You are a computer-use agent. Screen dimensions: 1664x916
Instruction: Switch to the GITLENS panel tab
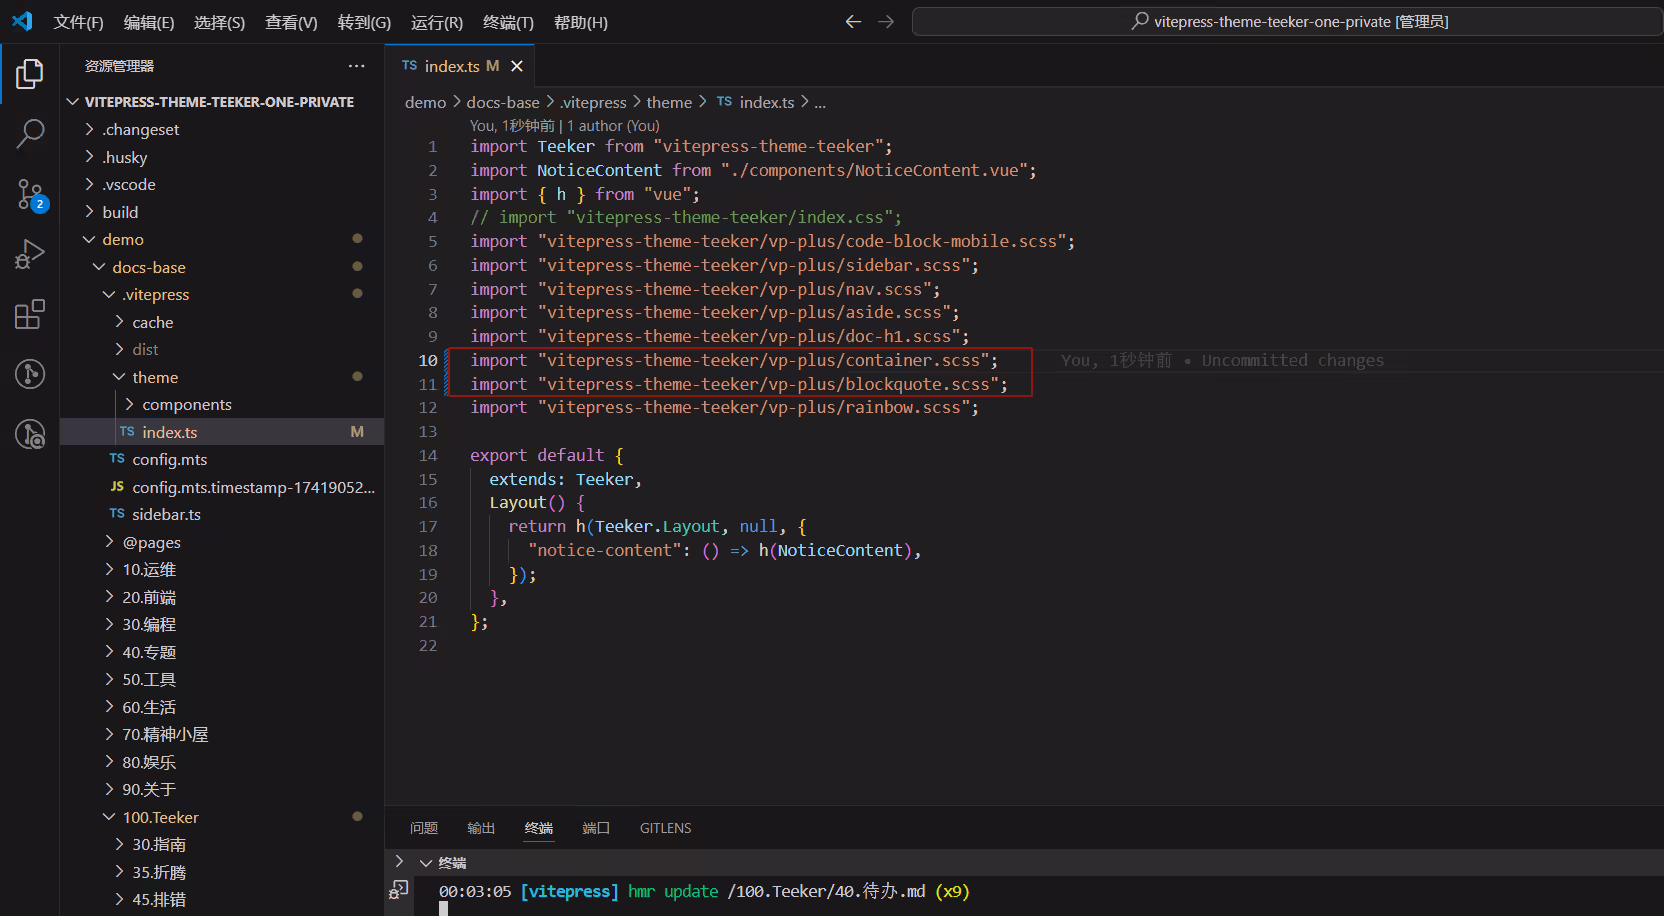(x=665, y=828)
